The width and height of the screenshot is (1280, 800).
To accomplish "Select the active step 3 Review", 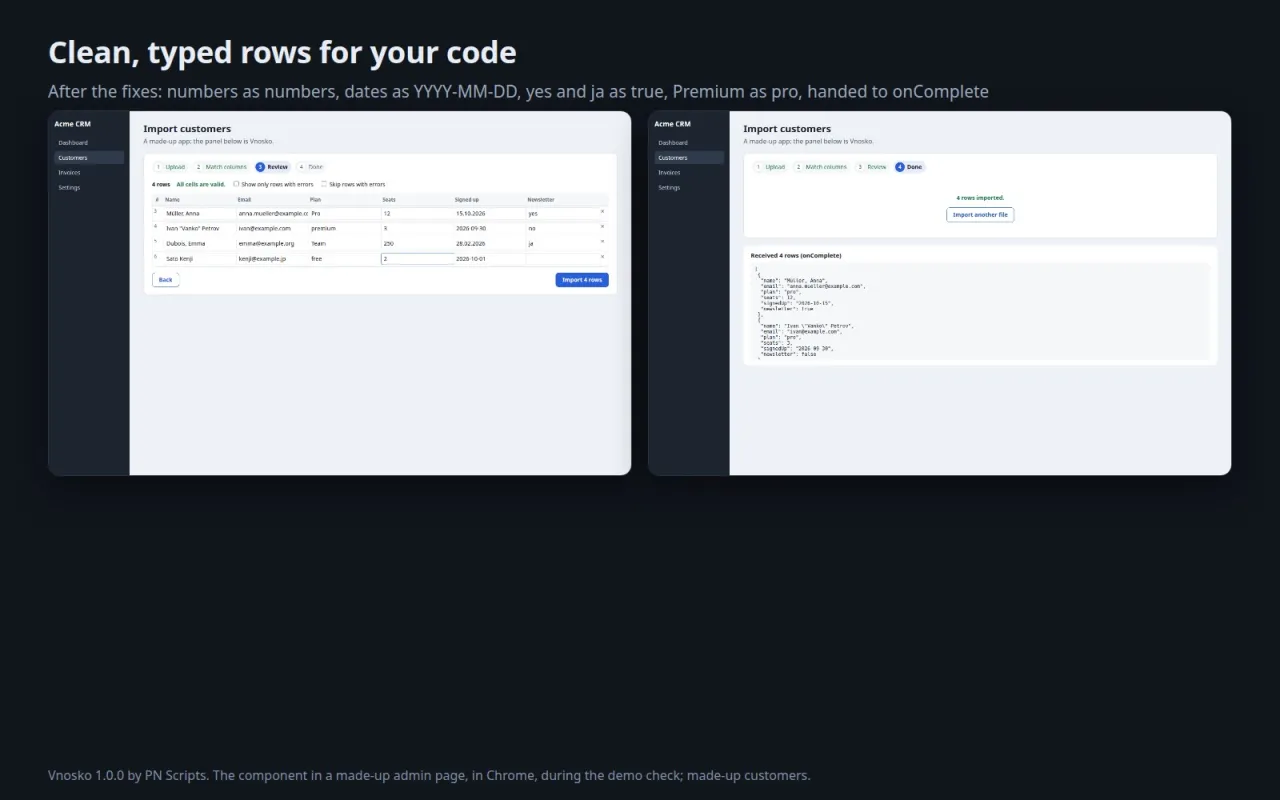I will 273,167.
